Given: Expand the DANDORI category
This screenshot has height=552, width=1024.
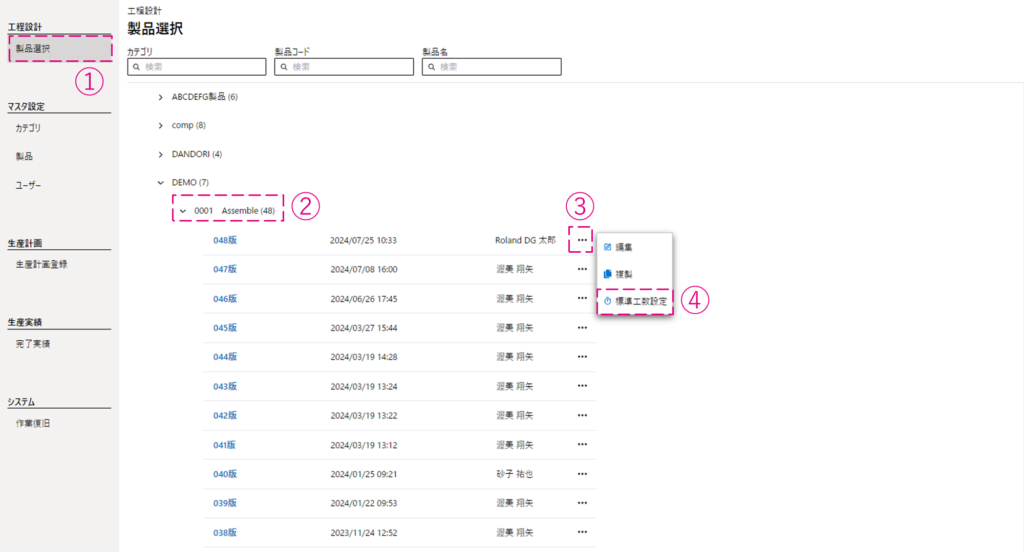Looking at the screenshot, I should point(161,154).
